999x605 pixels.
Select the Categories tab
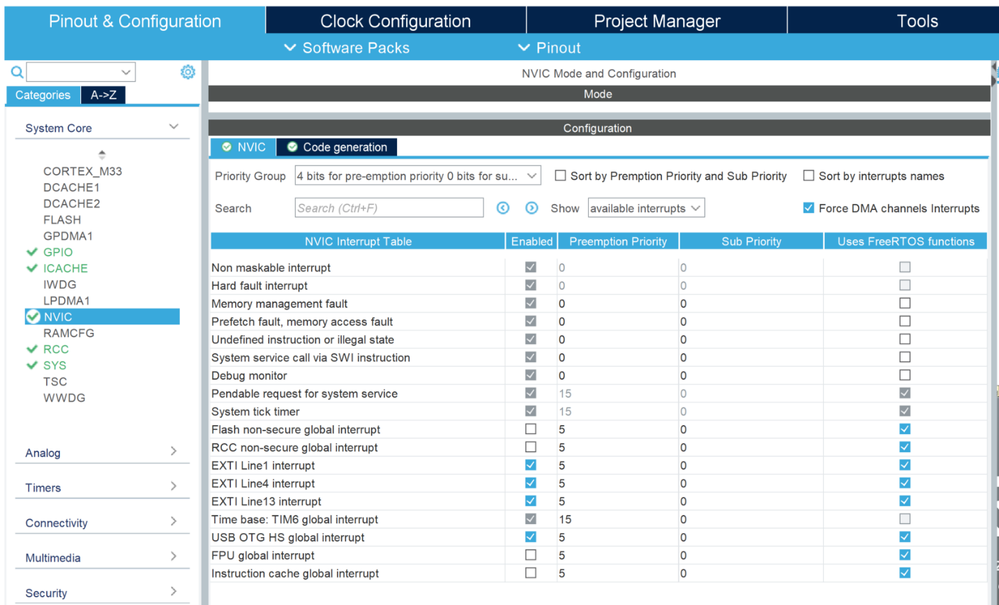43,95
